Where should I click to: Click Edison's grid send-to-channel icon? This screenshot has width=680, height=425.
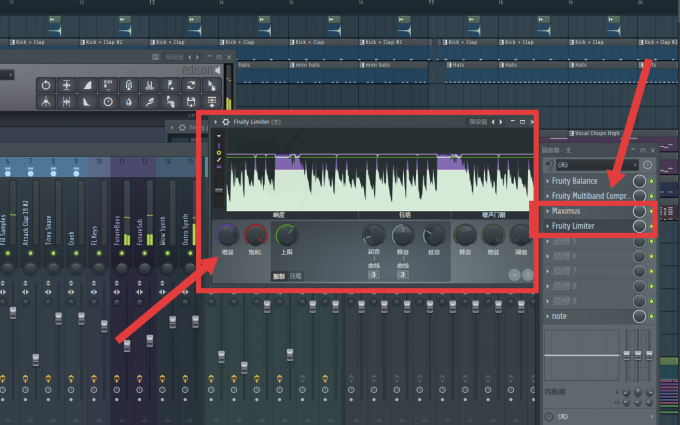212,101
